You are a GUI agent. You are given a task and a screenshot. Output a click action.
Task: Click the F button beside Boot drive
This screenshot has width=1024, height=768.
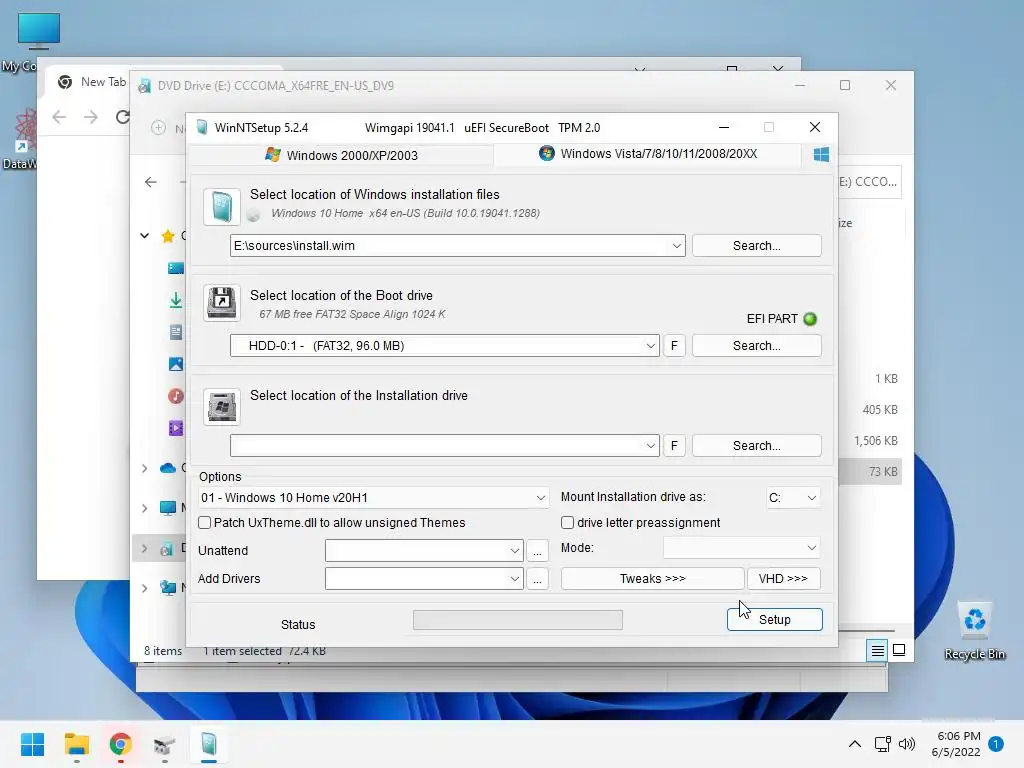(x=674, y=346)
